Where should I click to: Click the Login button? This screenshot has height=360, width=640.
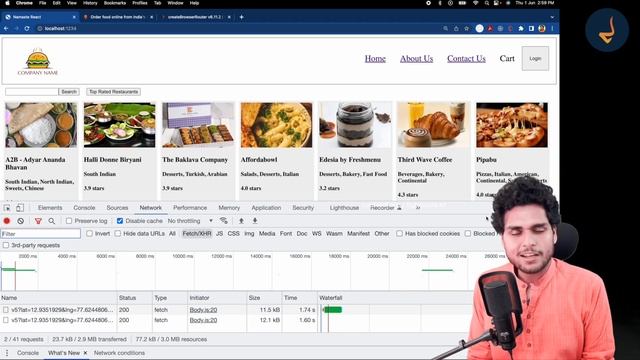pyautogui.click(x=535, y=58)
